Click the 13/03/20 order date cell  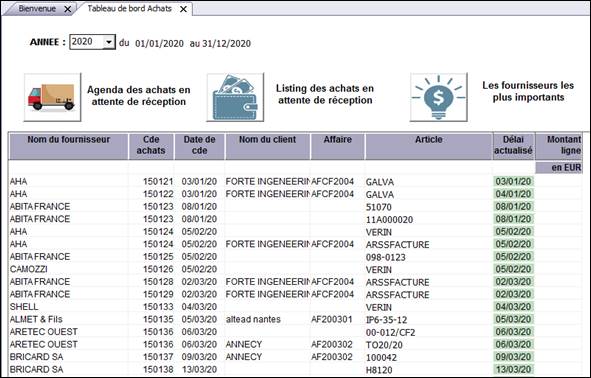click(x=199, y=369)
